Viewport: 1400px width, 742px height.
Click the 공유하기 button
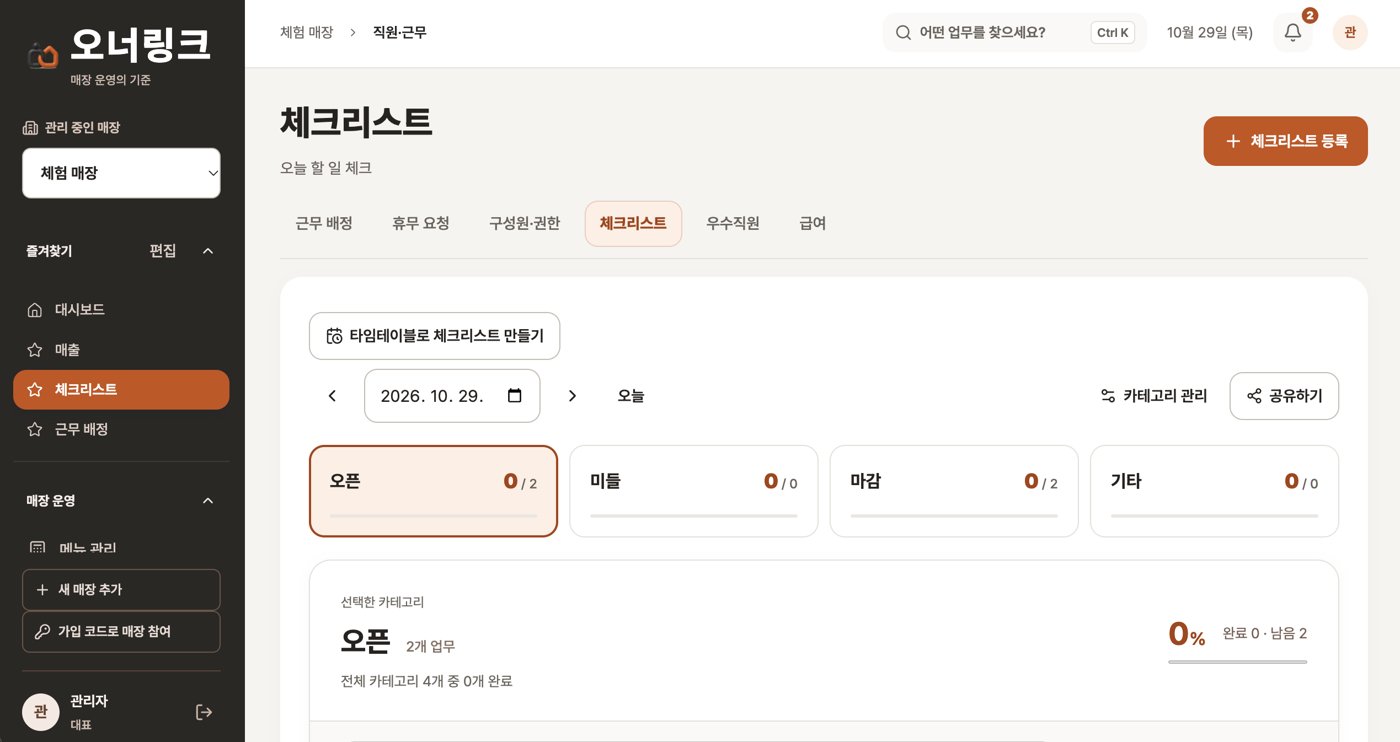(1284, 396)
